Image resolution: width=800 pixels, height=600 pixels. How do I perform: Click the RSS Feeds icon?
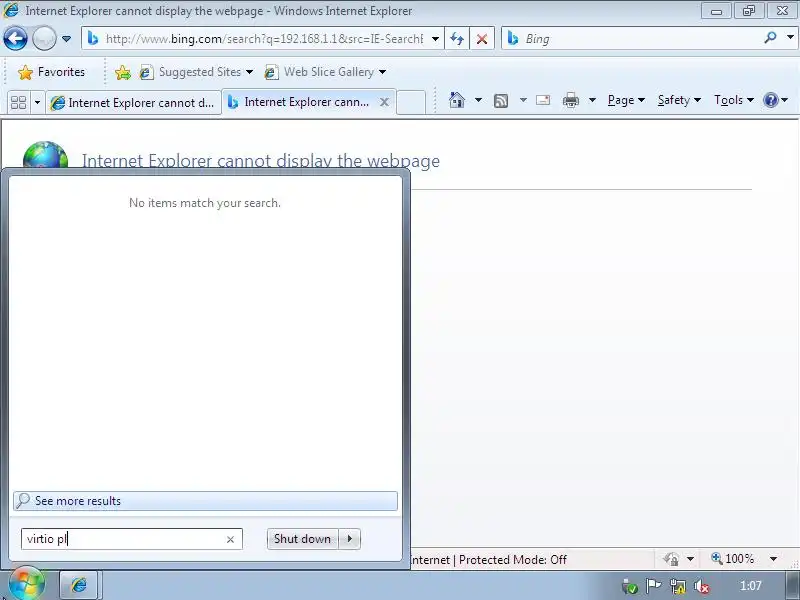point(501,101)
